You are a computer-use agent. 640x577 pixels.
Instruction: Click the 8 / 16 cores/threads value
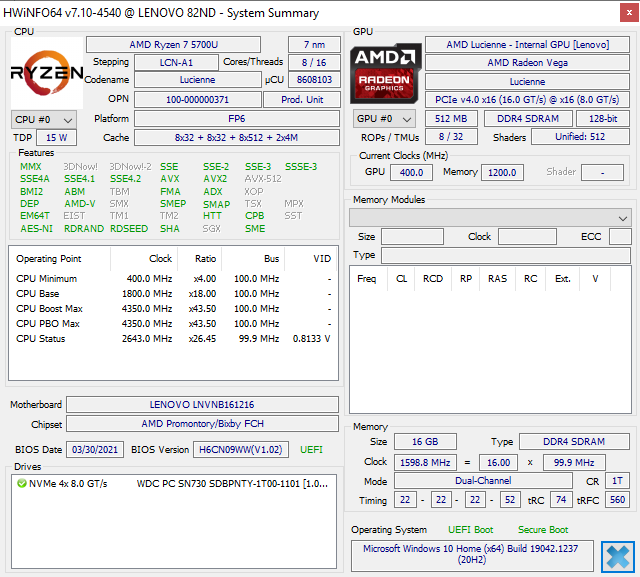click(314, 62)
